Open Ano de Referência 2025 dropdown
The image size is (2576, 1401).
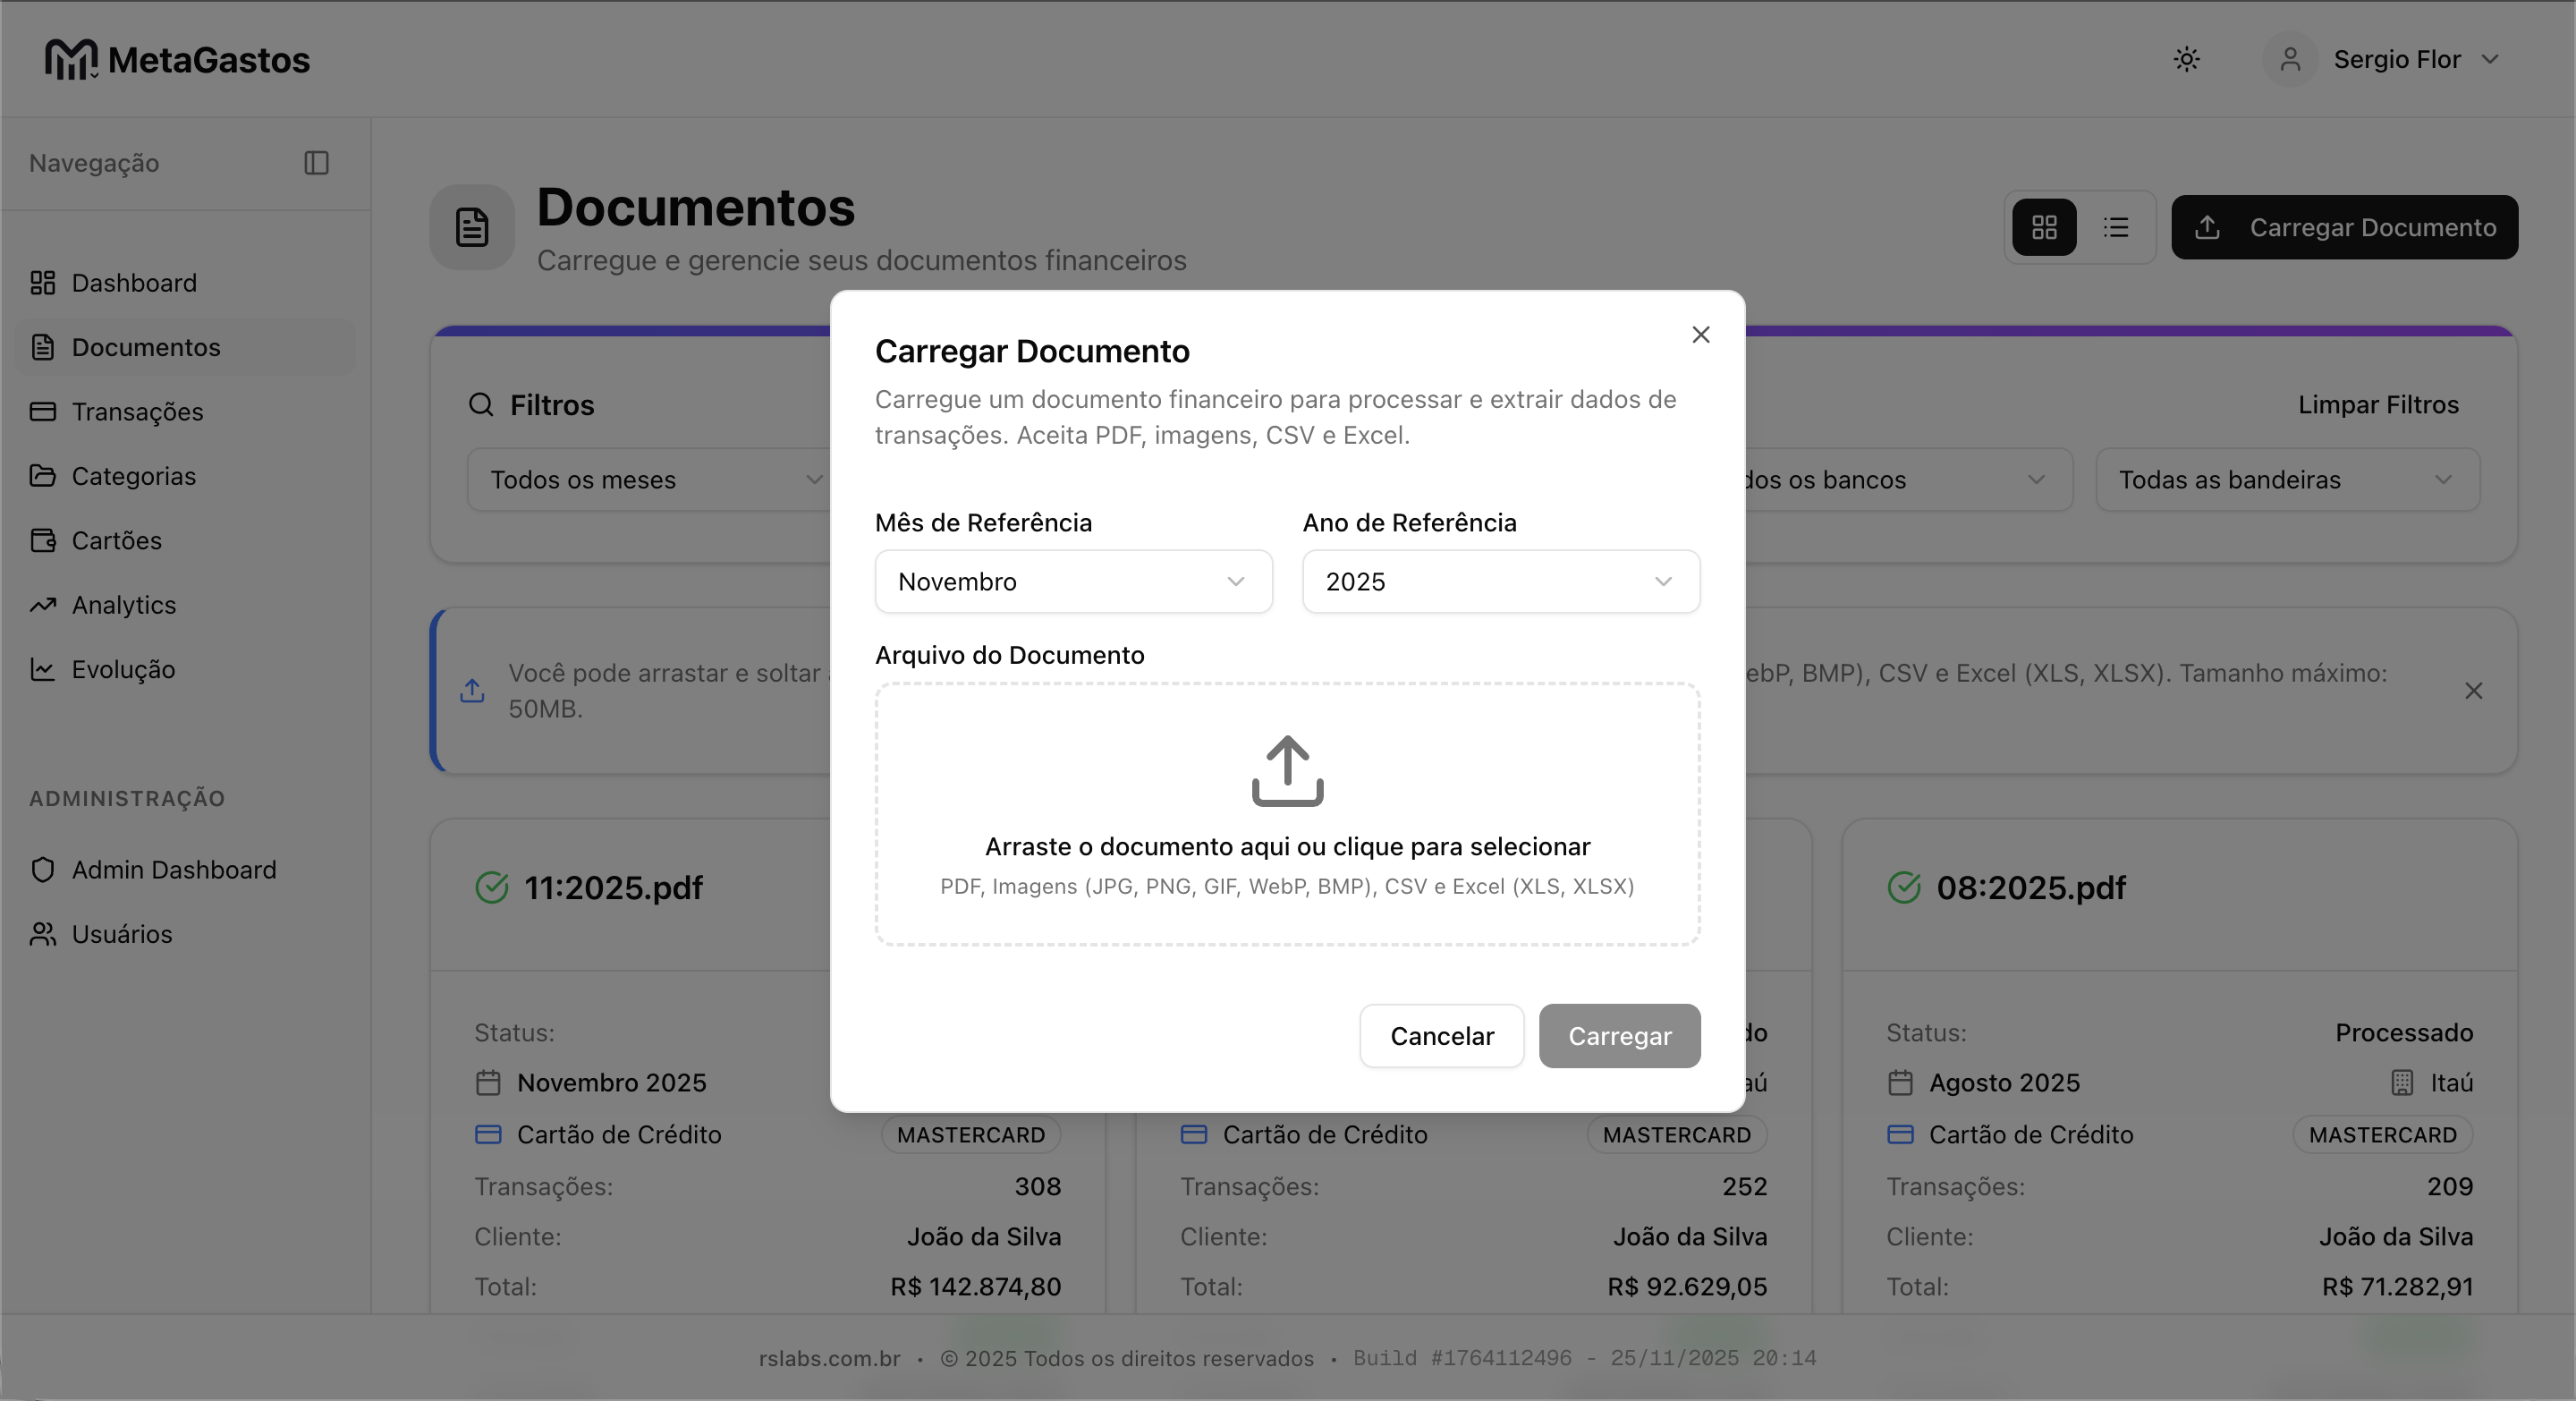click(x=1500, y=582)
